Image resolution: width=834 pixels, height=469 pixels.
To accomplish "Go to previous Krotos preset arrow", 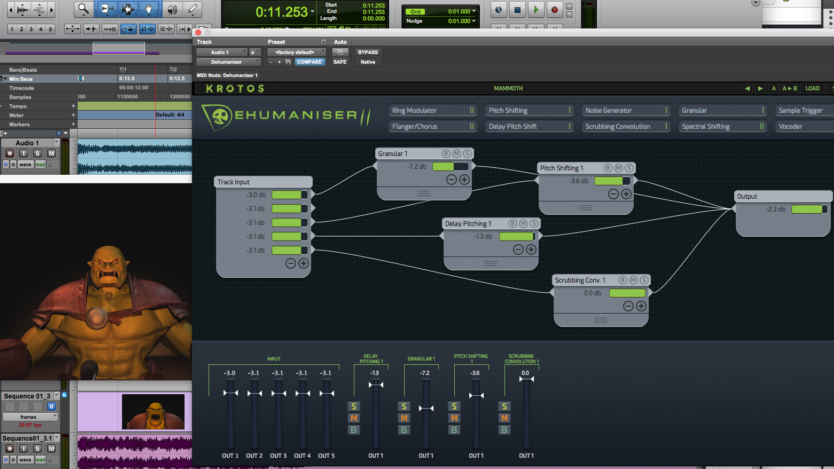I will (747, 88).
